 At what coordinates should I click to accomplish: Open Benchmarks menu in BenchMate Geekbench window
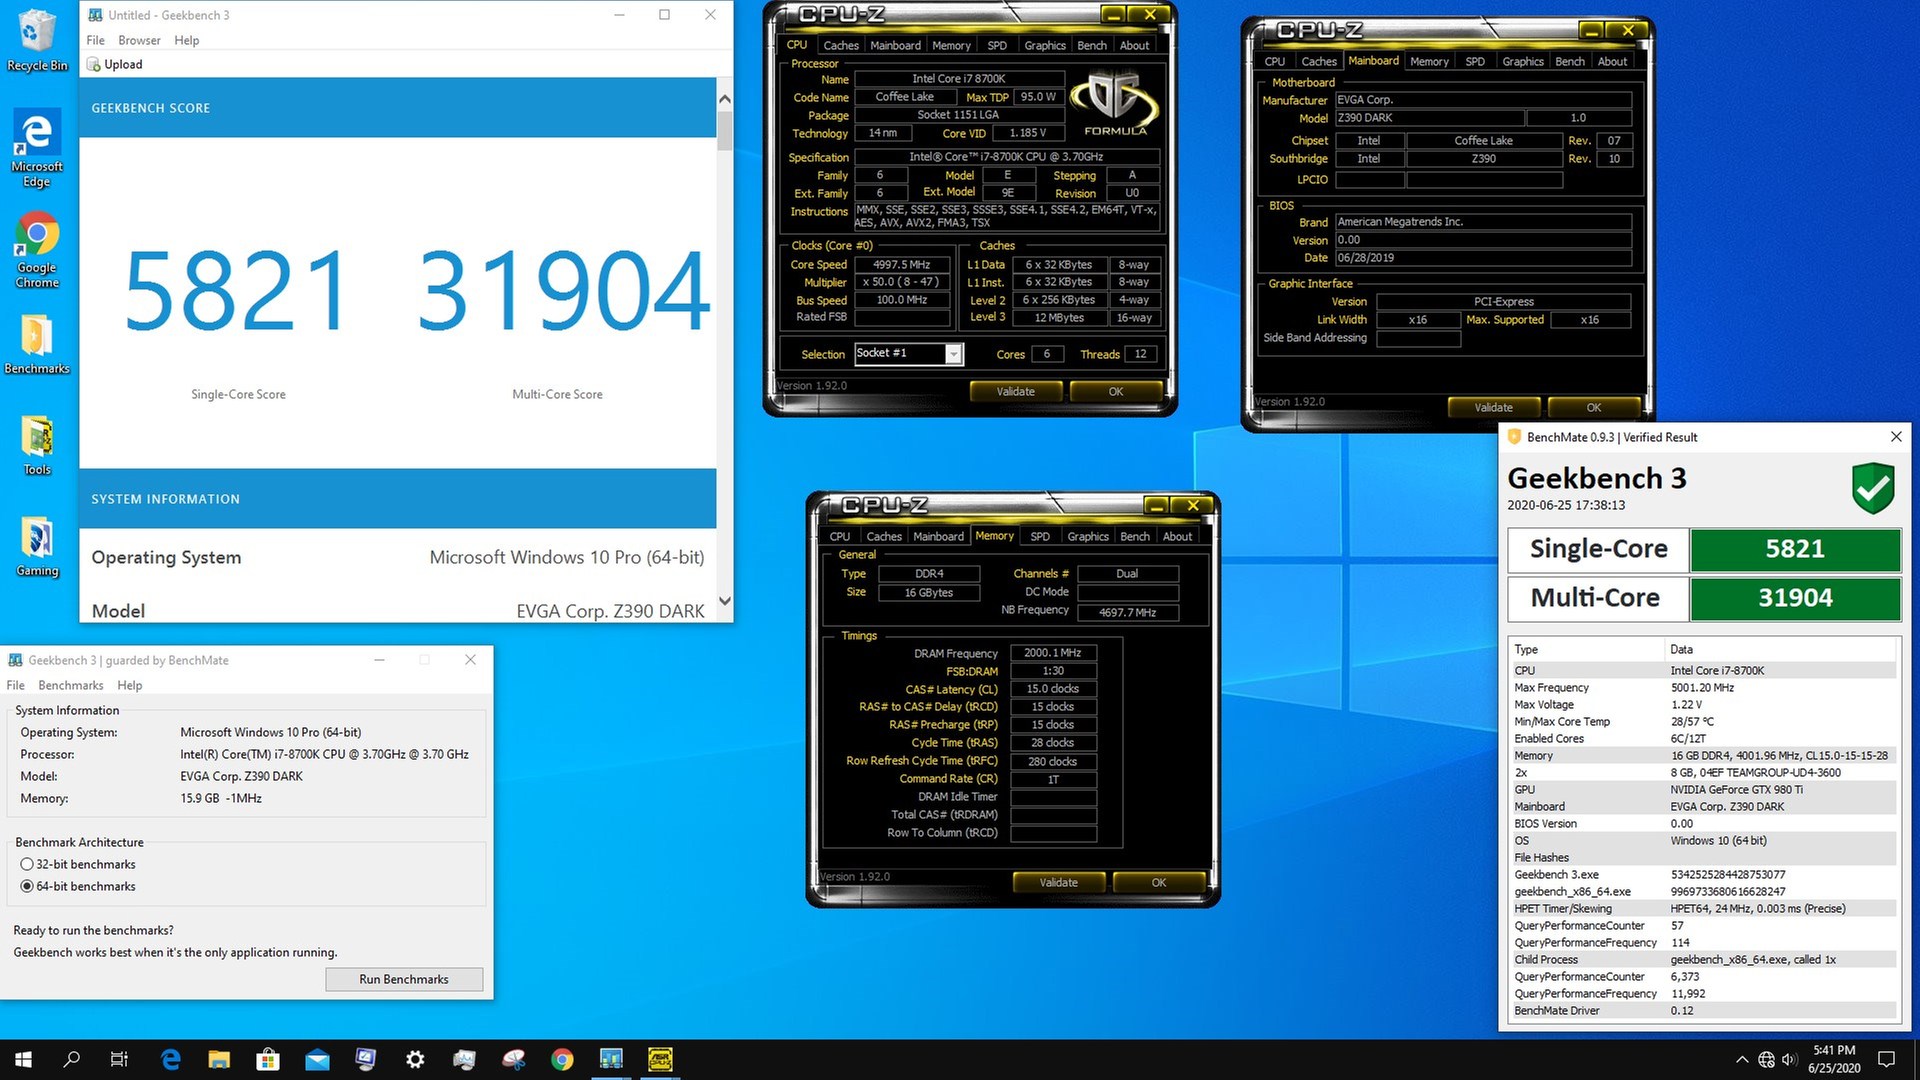[70, 685]
